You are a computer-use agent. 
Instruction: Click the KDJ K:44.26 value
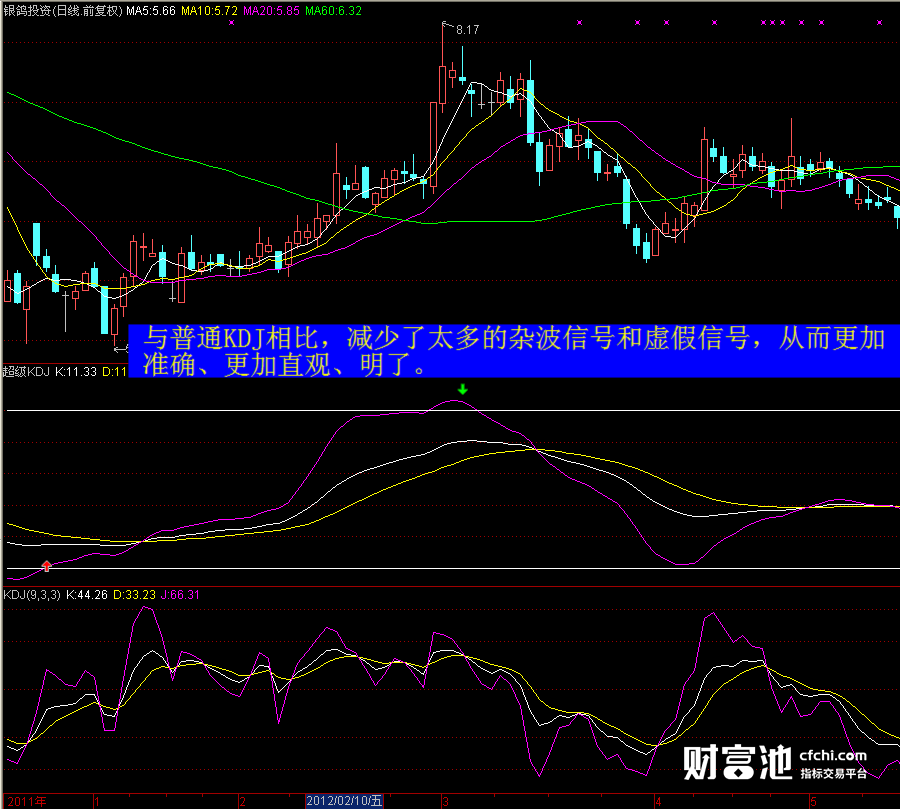coord(87,595)
